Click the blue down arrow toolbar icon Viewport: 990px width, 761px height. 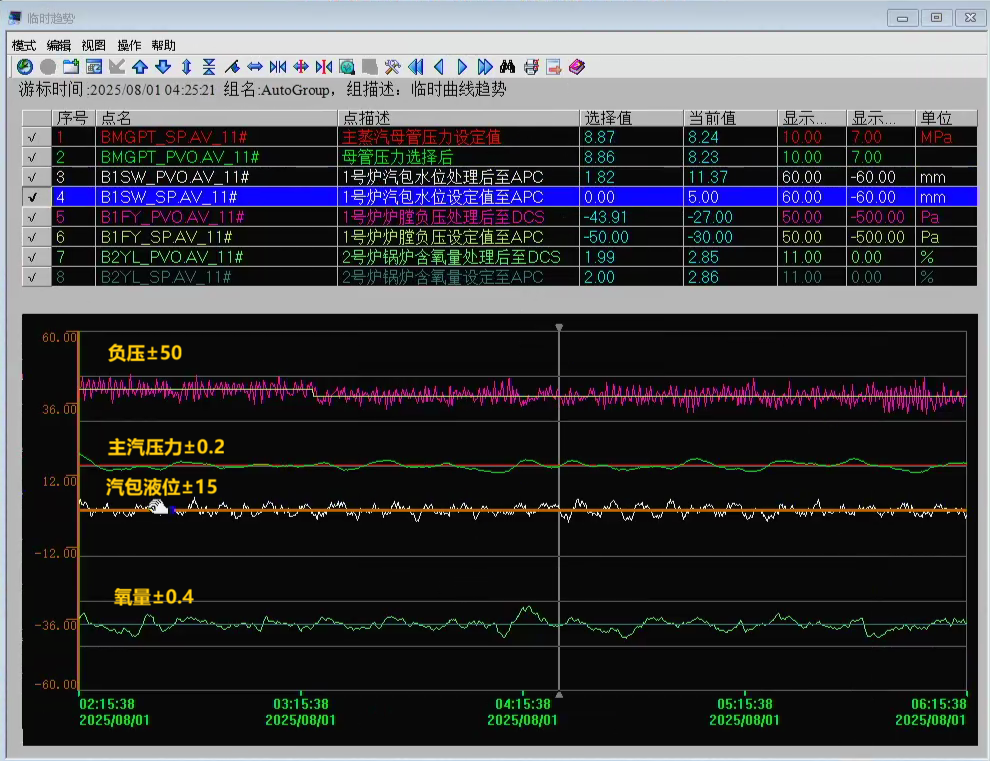[163, 67]
